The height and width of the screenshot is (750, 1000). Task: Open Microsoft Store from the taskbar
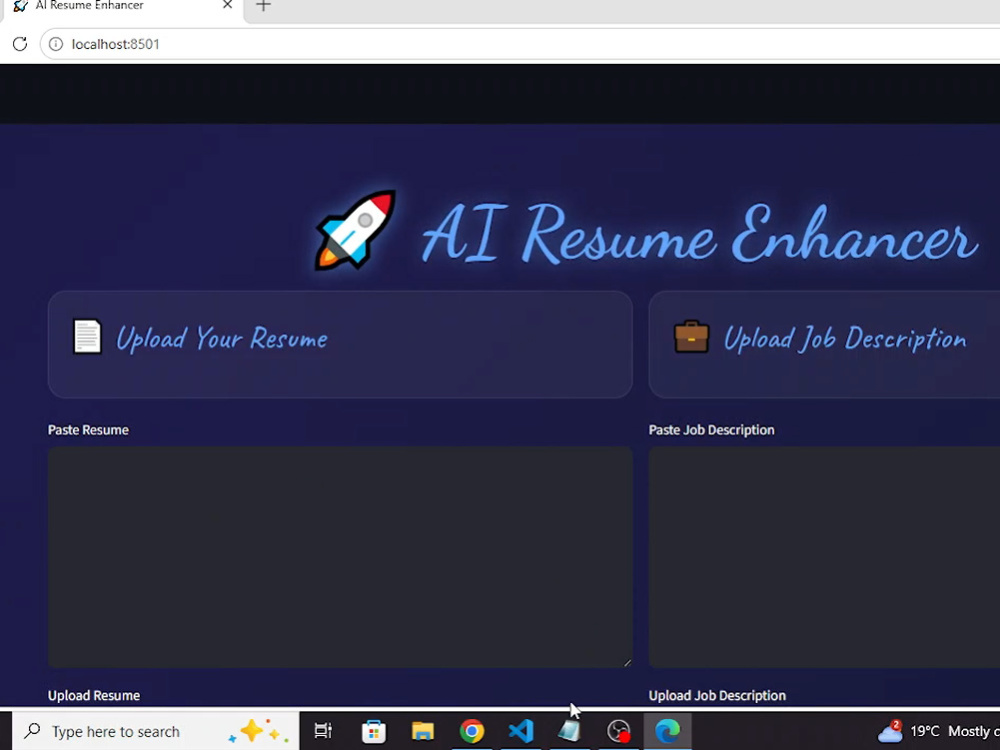click(374, 731)
